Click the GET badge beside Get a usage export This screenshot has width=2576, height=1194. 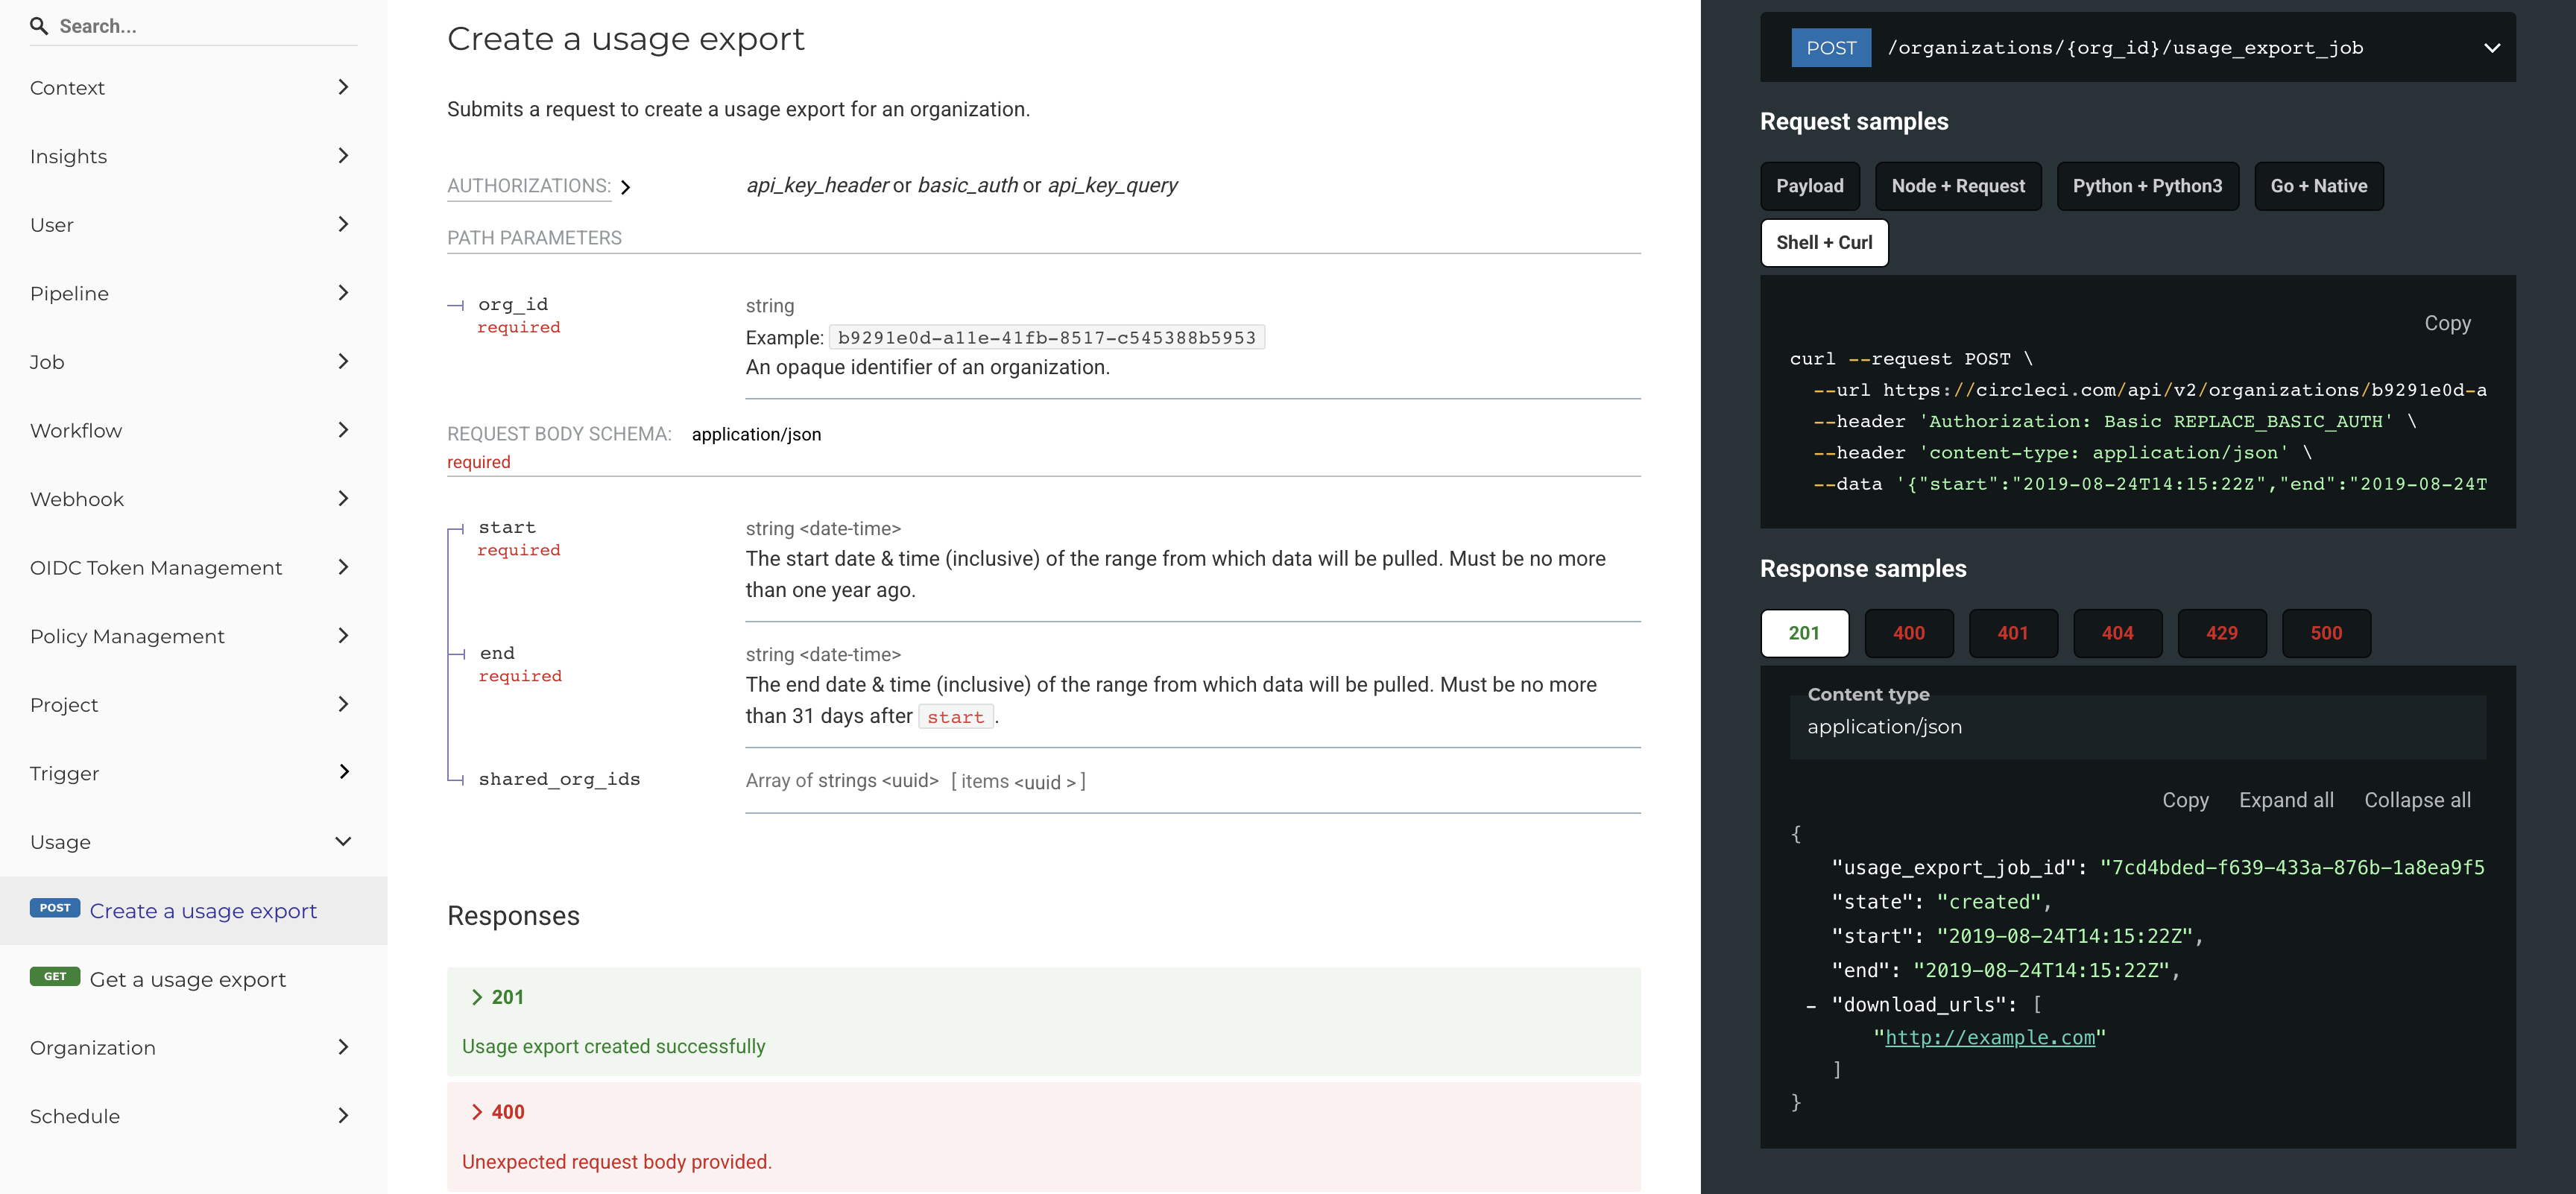[54, 977]
